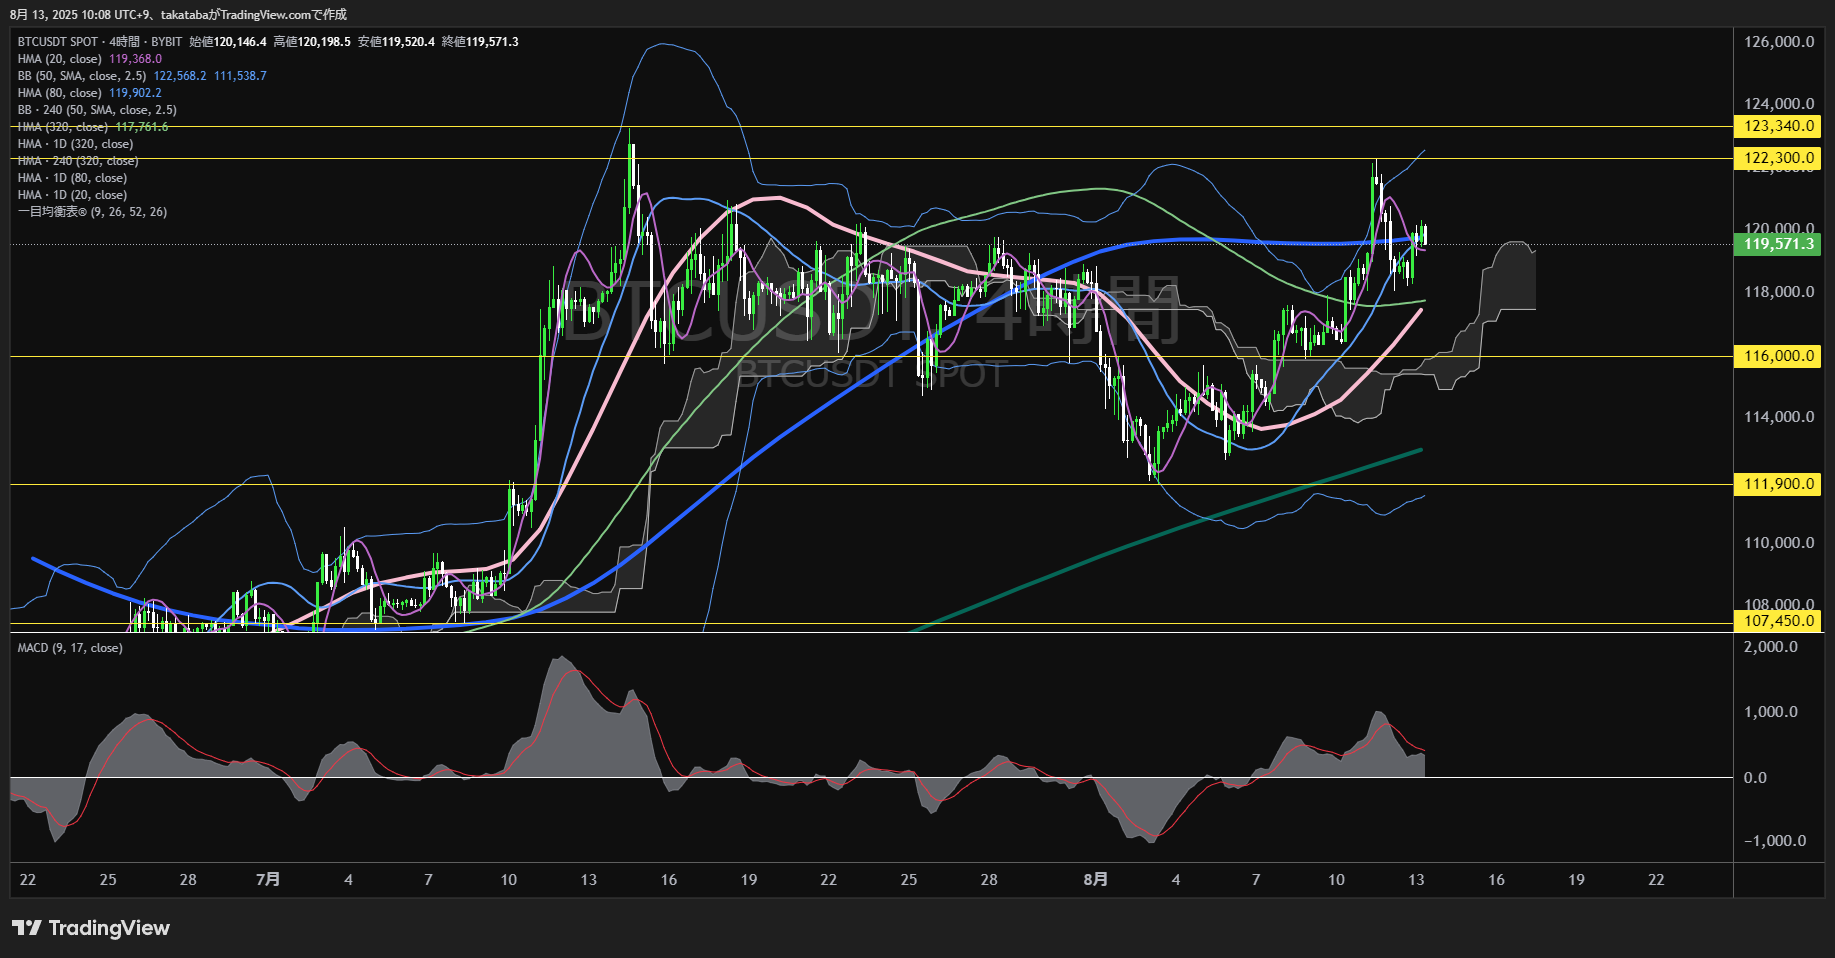Click the 7月 label on time axis
The width and height of the screenshot is (1835, 958).
268,880
